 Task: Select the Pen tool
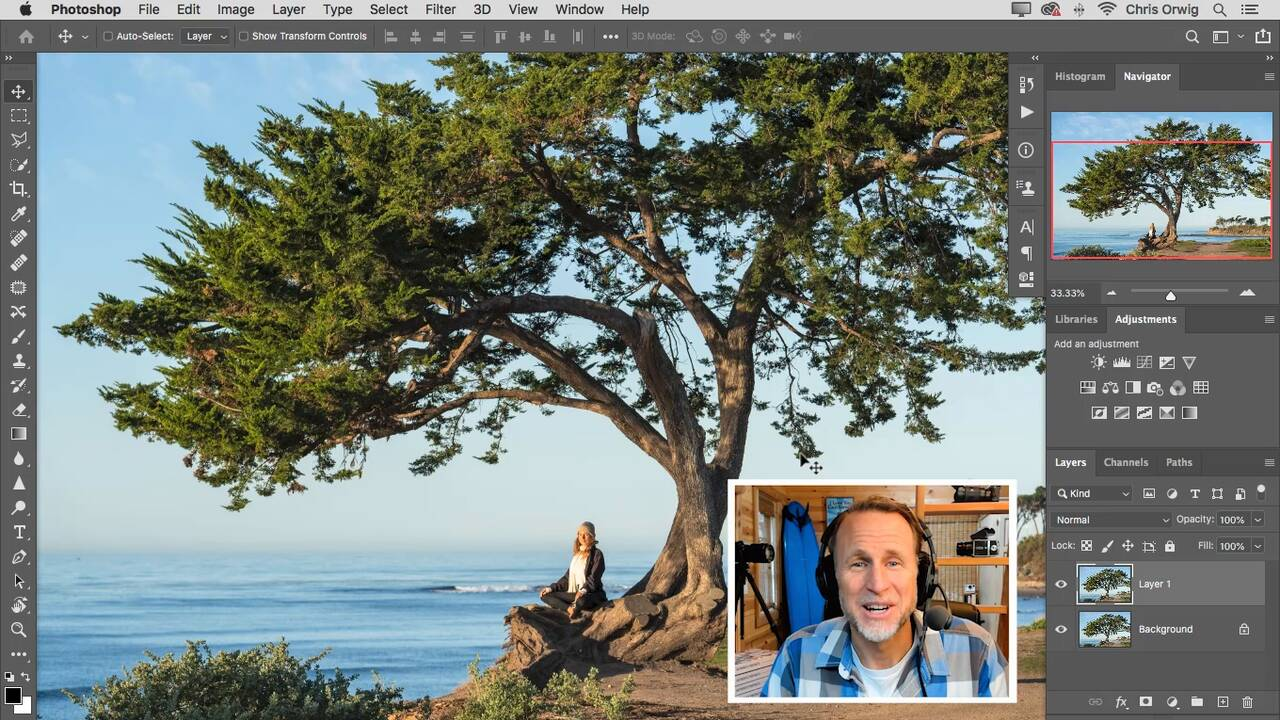tap(18, 556)
